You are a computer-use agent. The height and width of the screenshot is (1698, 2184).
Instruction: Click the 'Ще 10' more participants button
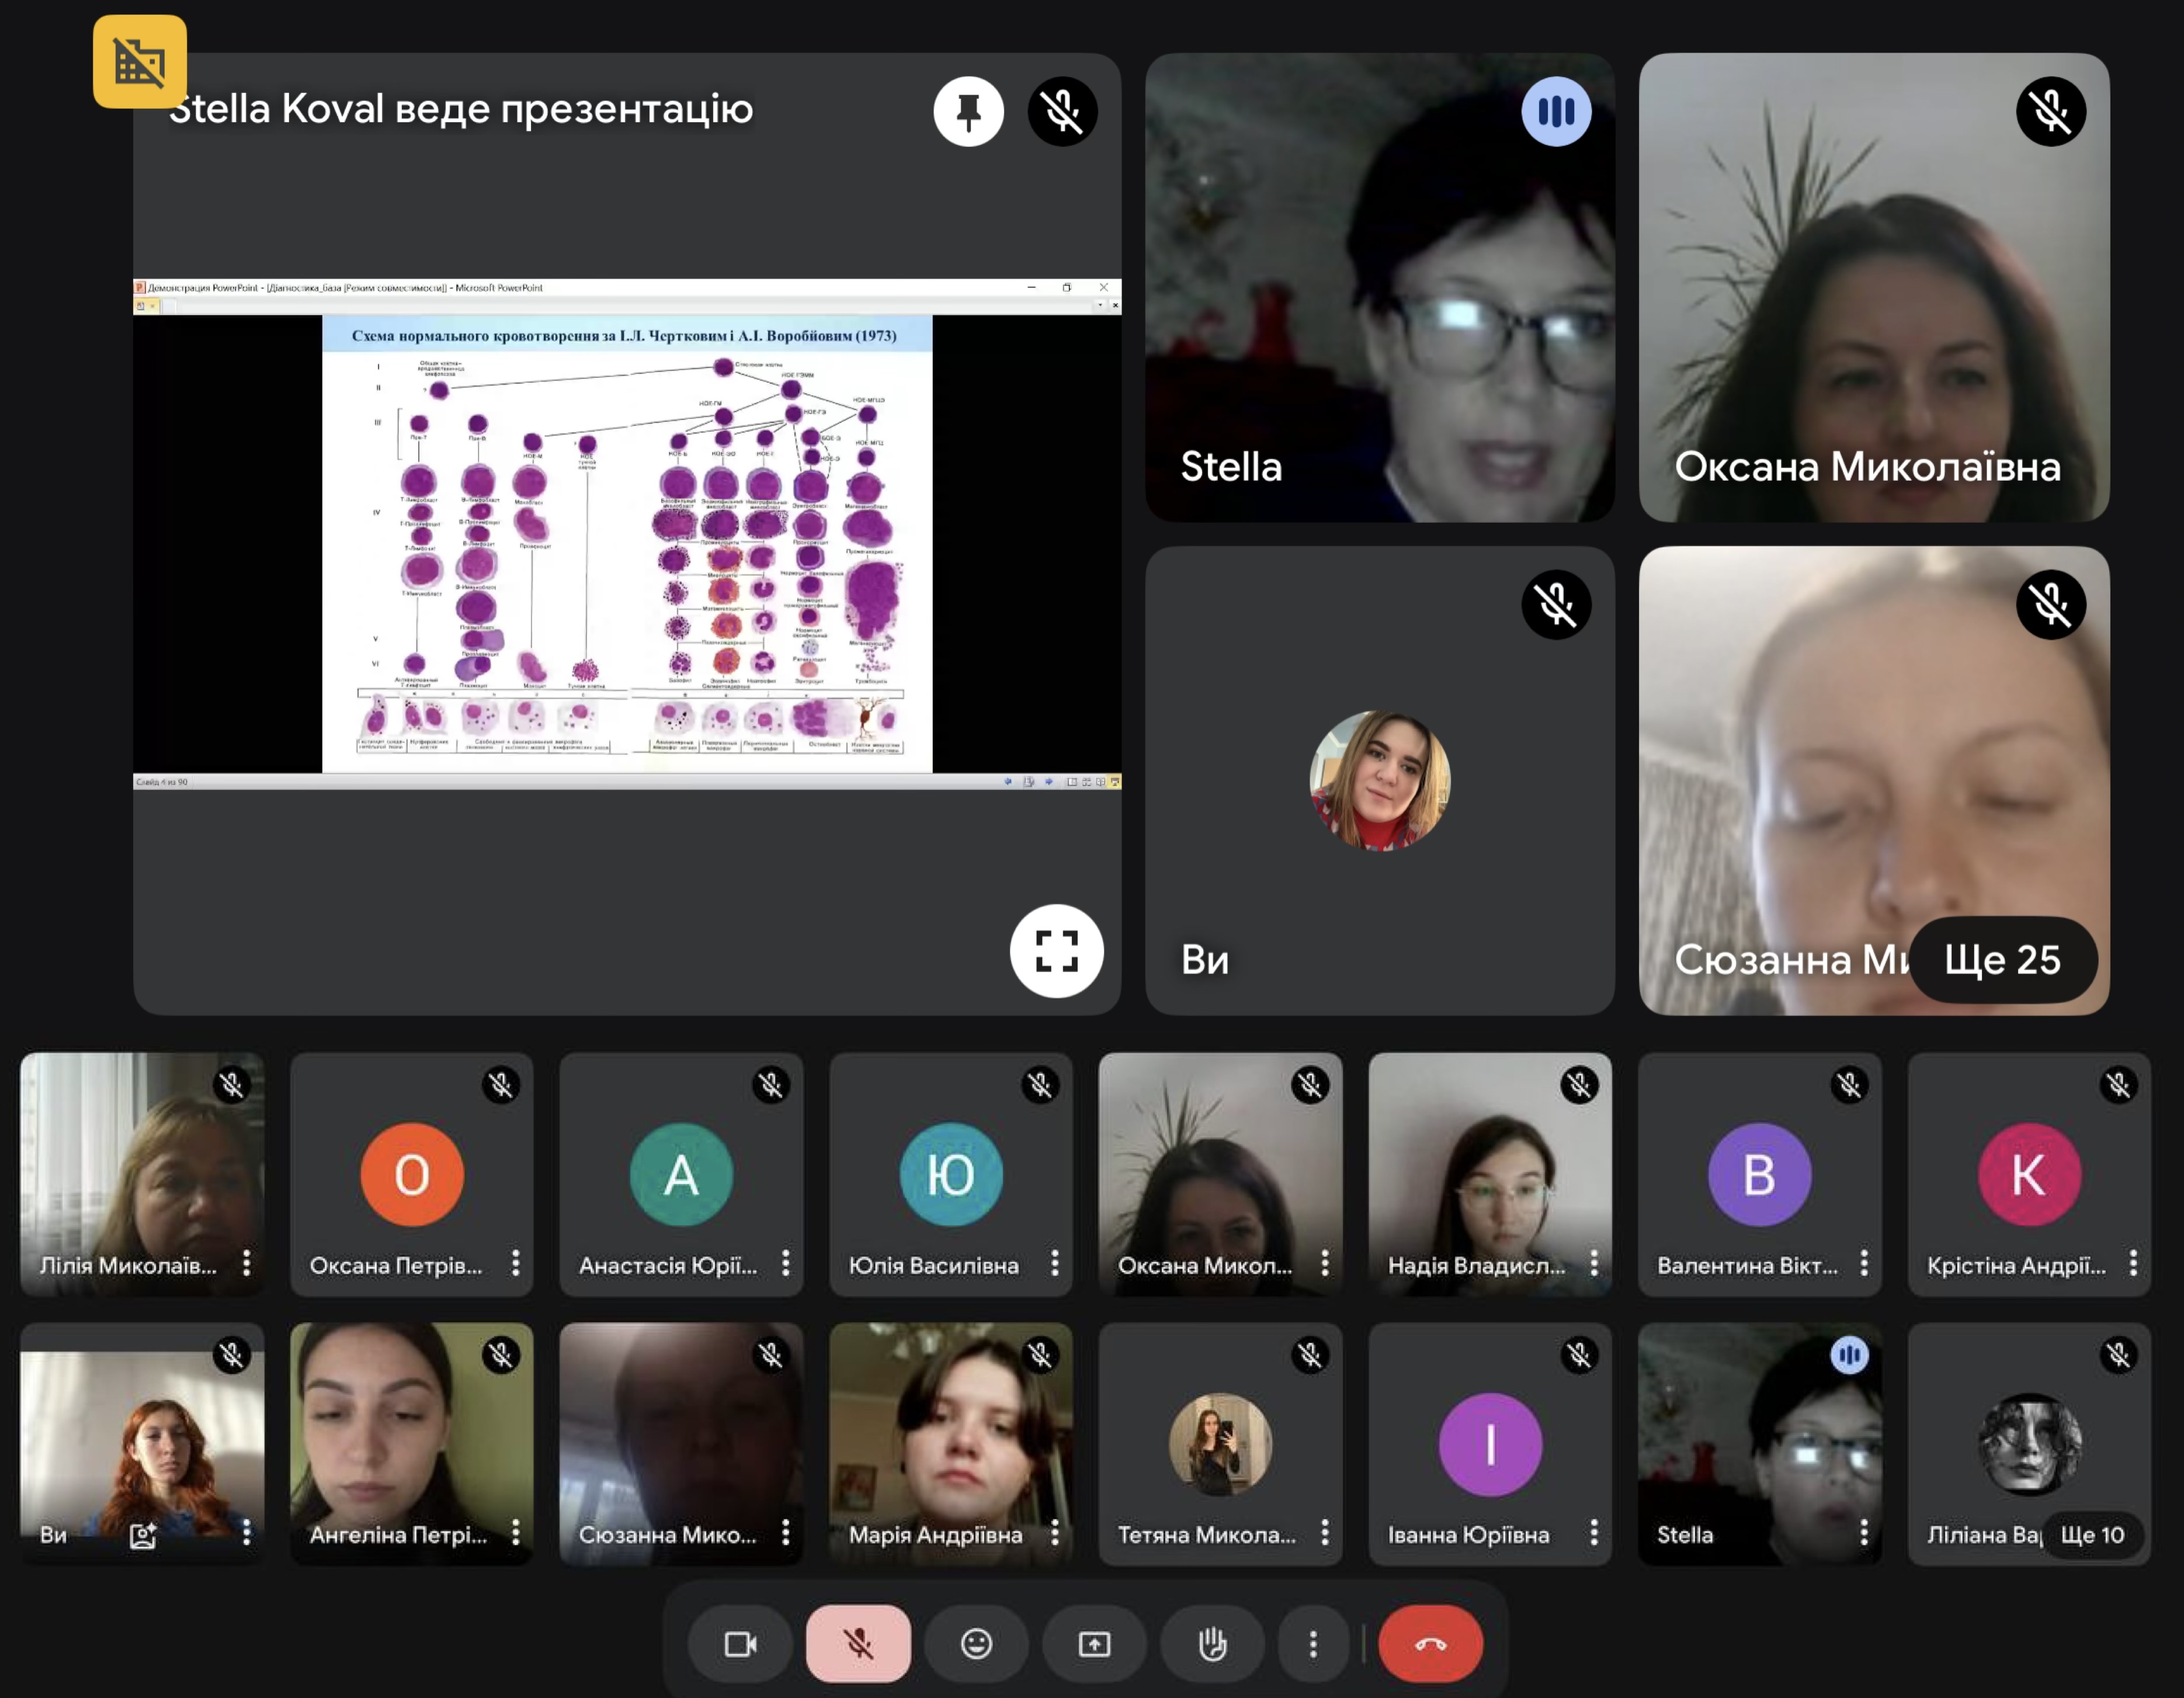[x=2092, y=1535]
